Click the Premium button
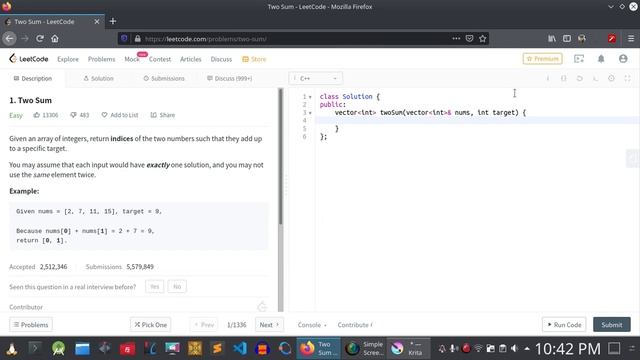 [542, 59]
